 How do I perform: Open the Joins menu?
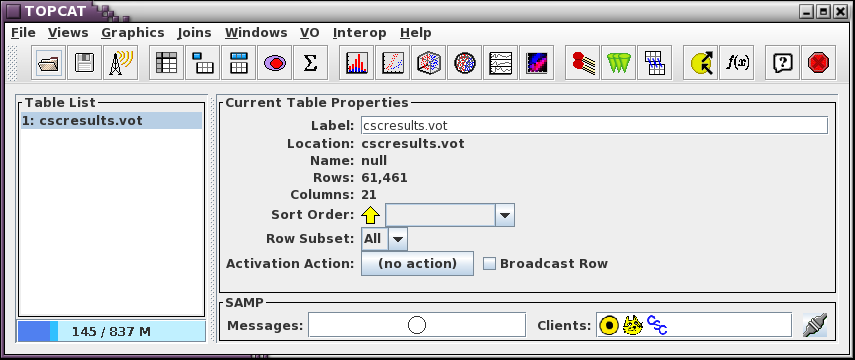tap(194, 33)
